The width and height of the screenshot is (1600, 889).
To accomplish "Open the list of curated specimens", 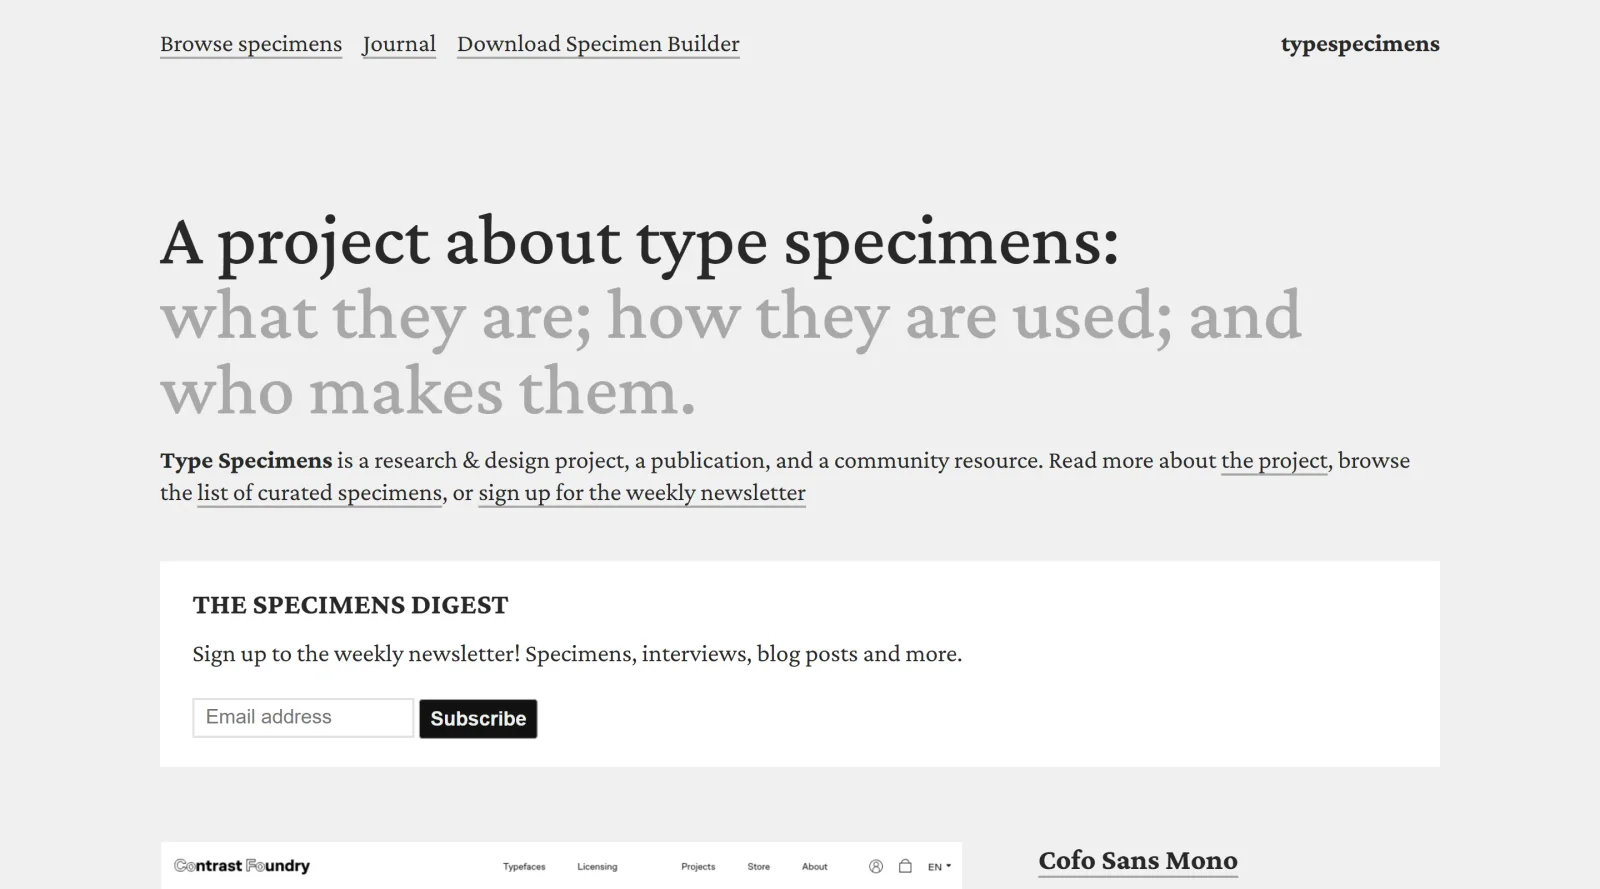I will [x=321, y=492].
